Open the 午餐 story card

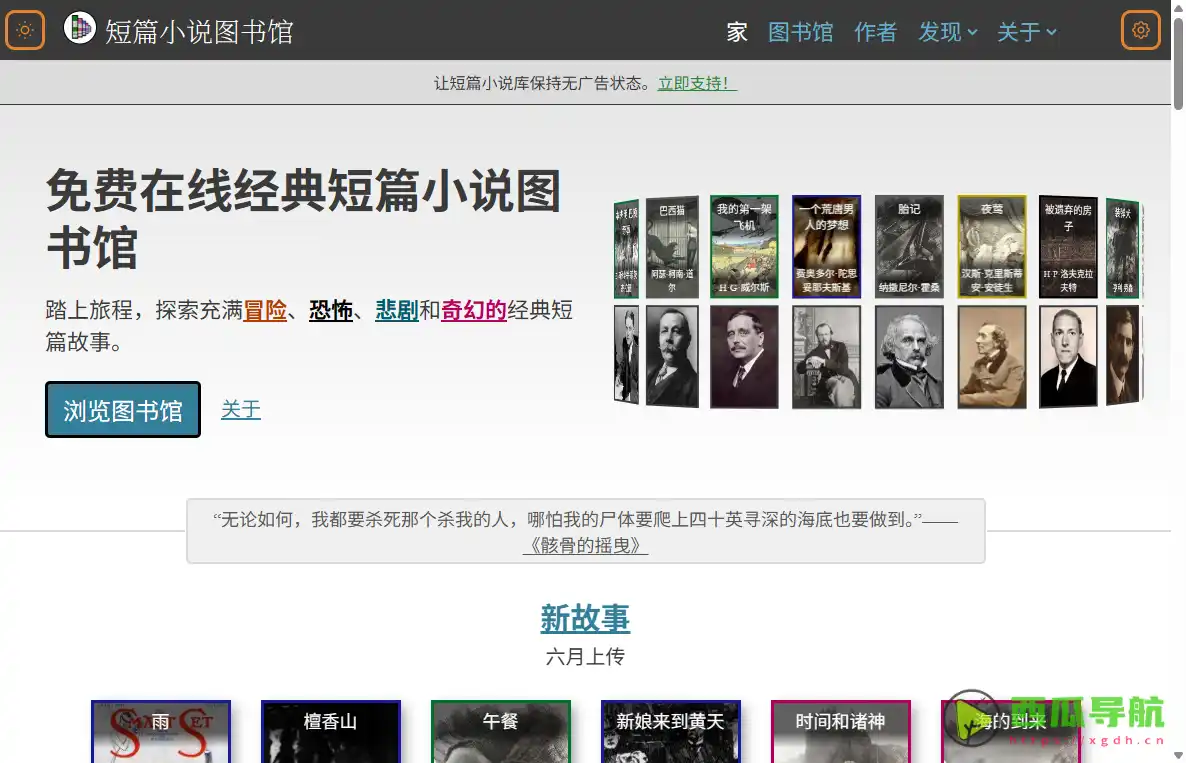coord(501,731)
